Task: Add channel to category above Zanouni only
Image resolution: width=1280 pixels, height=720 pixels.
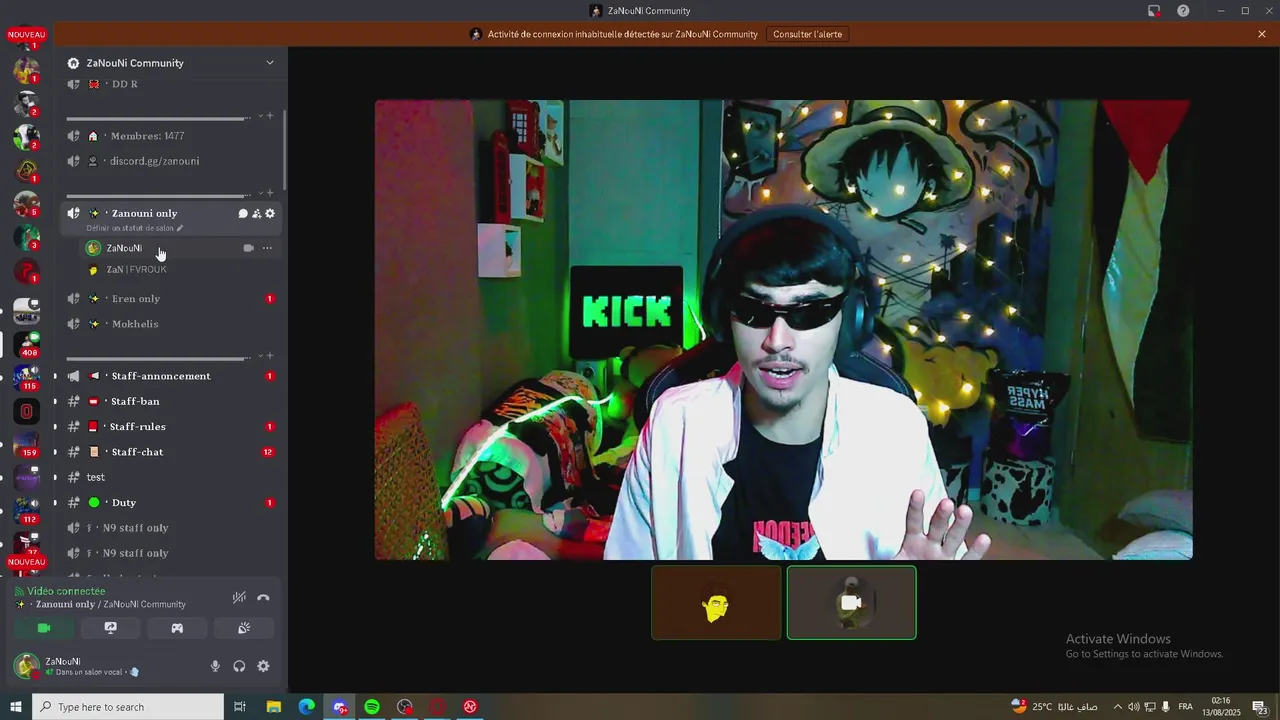Action: [270, 193]
